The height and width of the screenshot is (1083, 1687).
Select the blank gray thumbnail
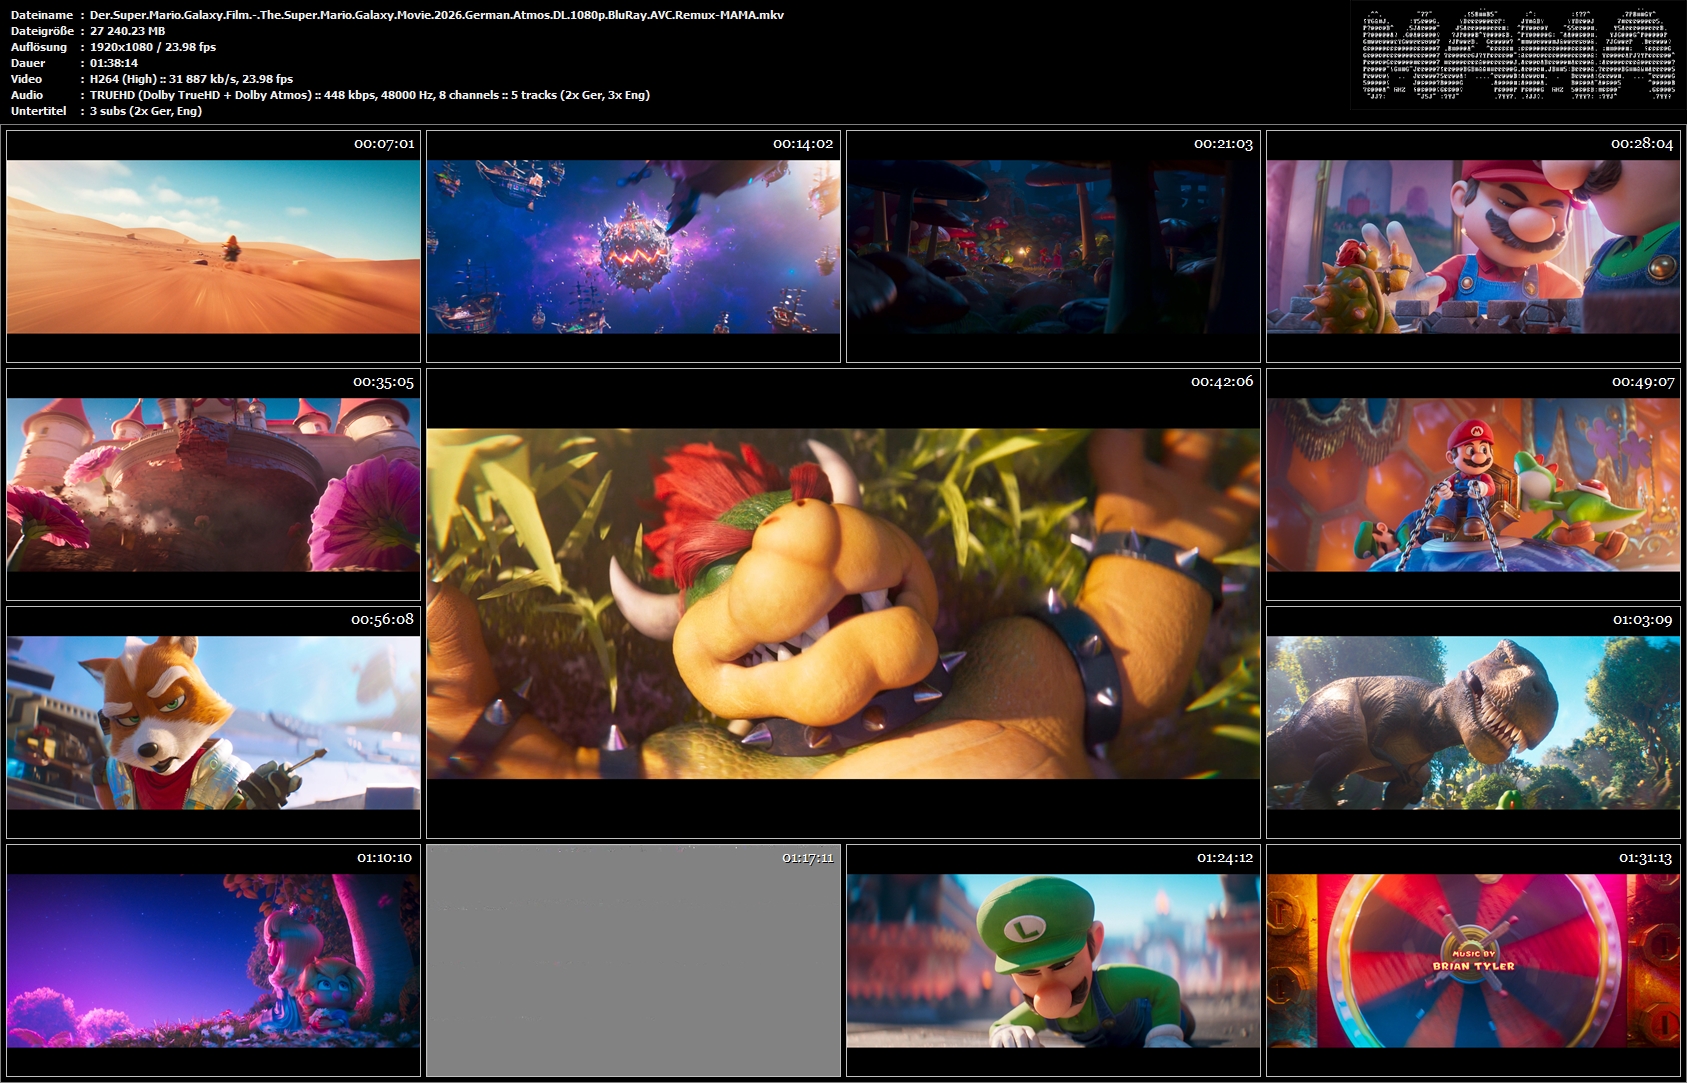click(x=633, y=960)
